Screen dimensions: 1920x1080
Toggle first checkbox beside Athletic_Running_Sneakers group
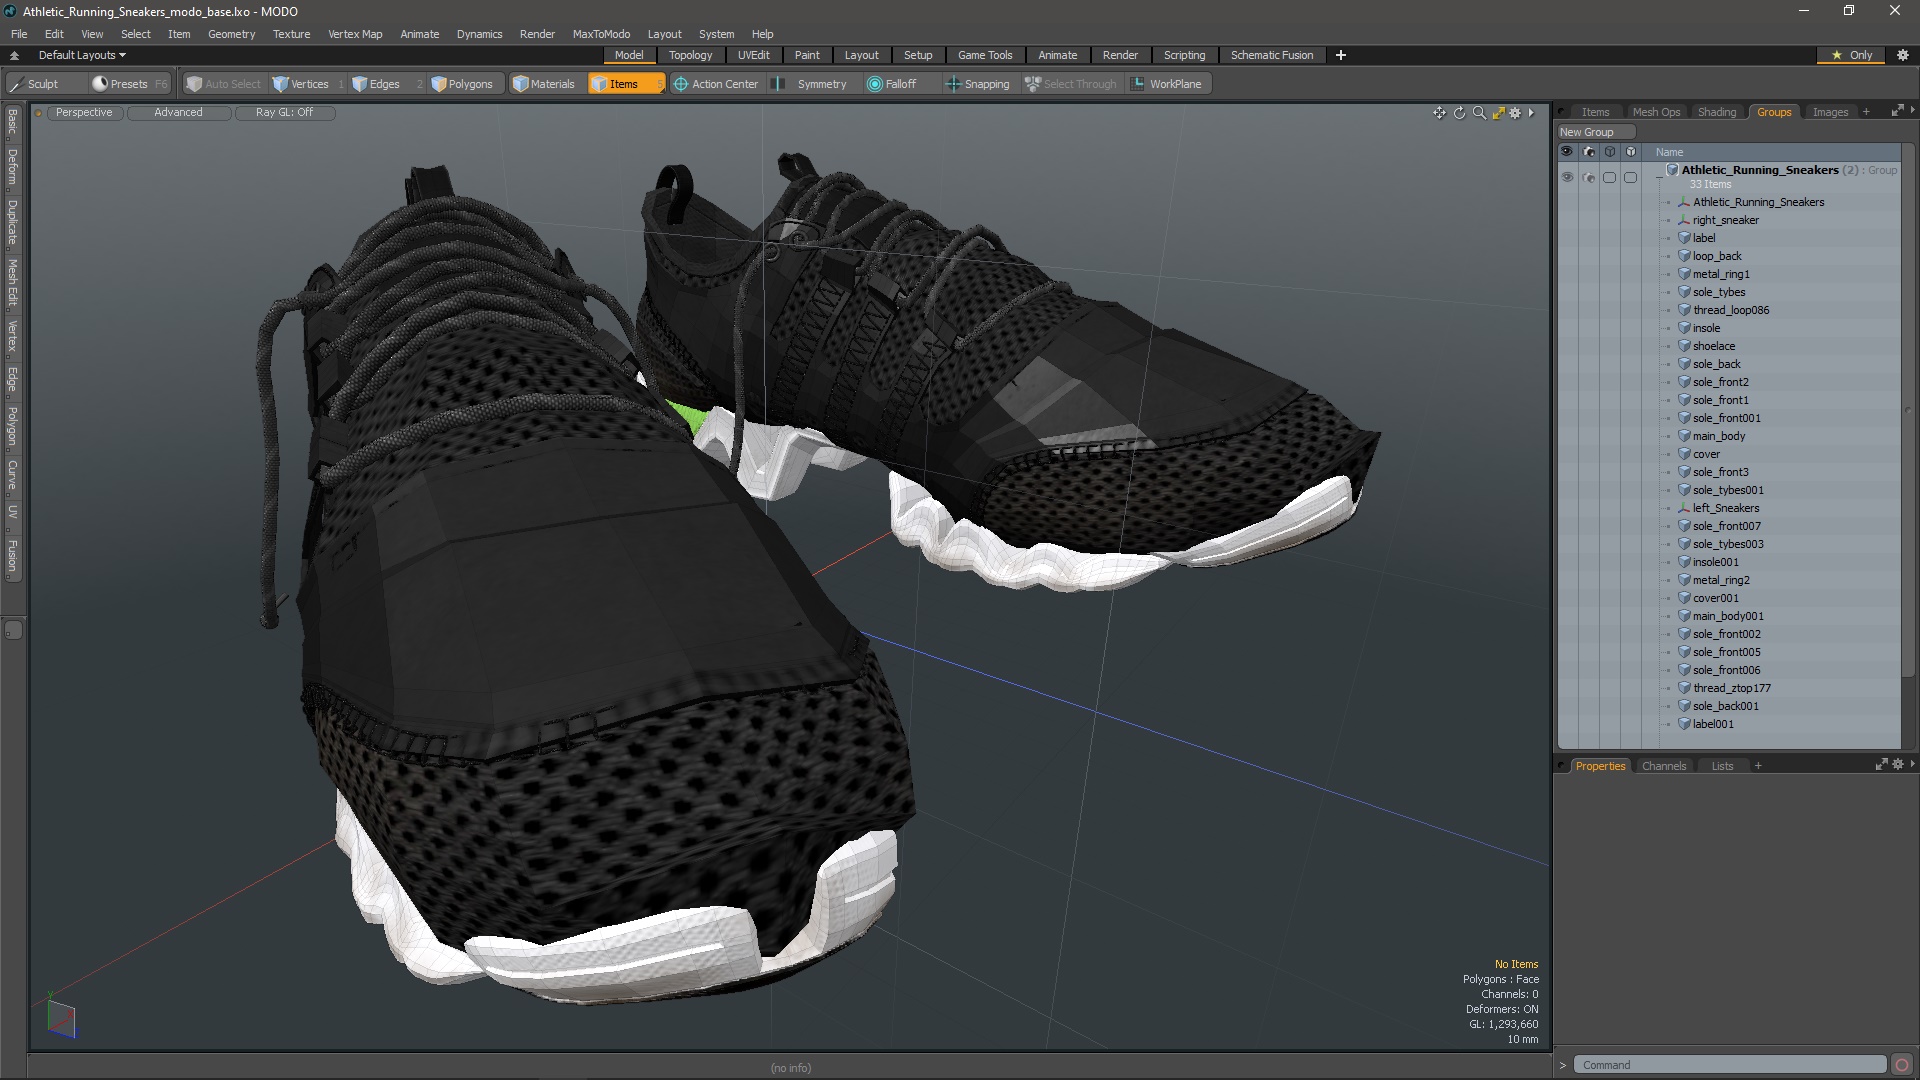pos(1609,177)
